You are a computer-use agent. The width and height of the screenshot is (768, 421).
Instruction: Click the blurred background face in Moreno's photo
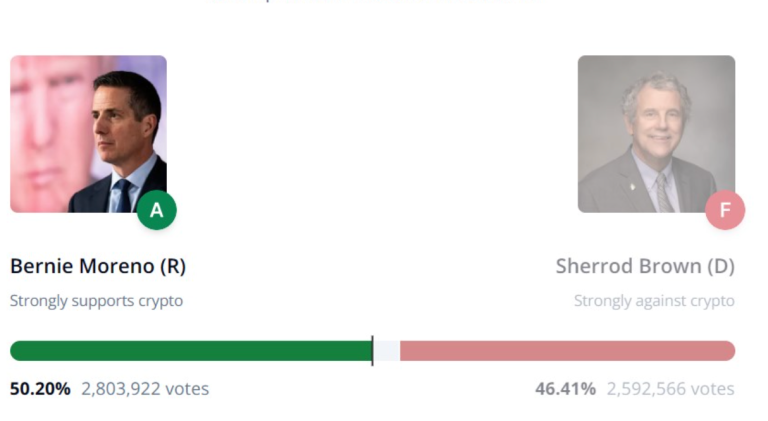tap(45, 120)
